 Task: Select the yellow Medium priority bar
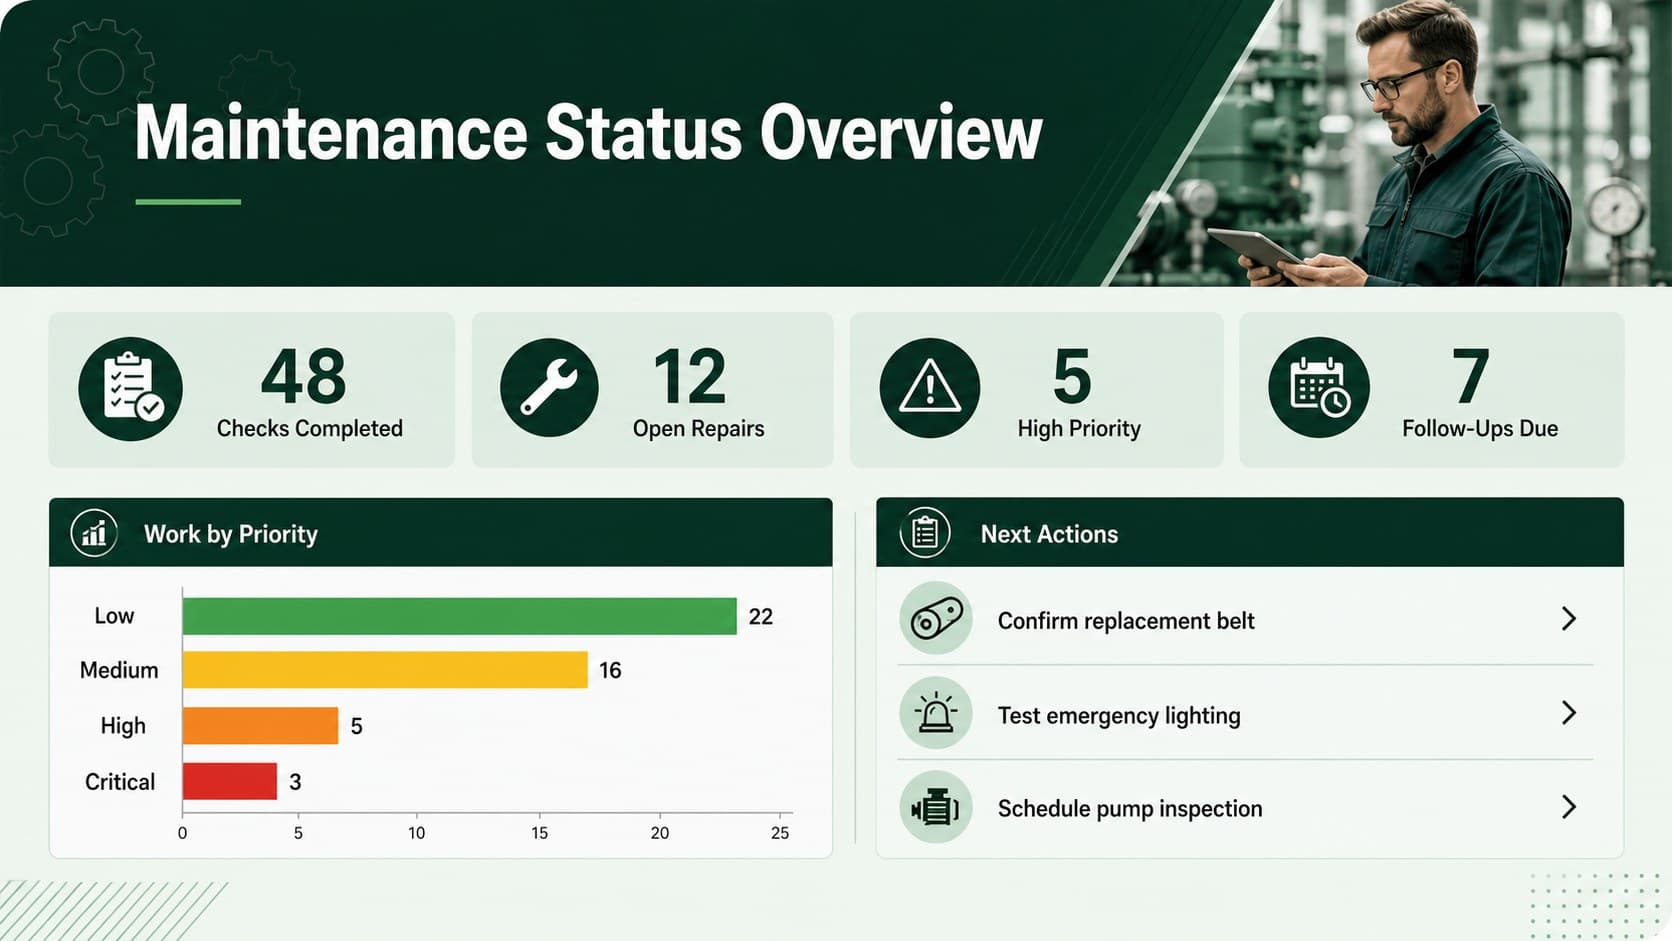(385, 670)
